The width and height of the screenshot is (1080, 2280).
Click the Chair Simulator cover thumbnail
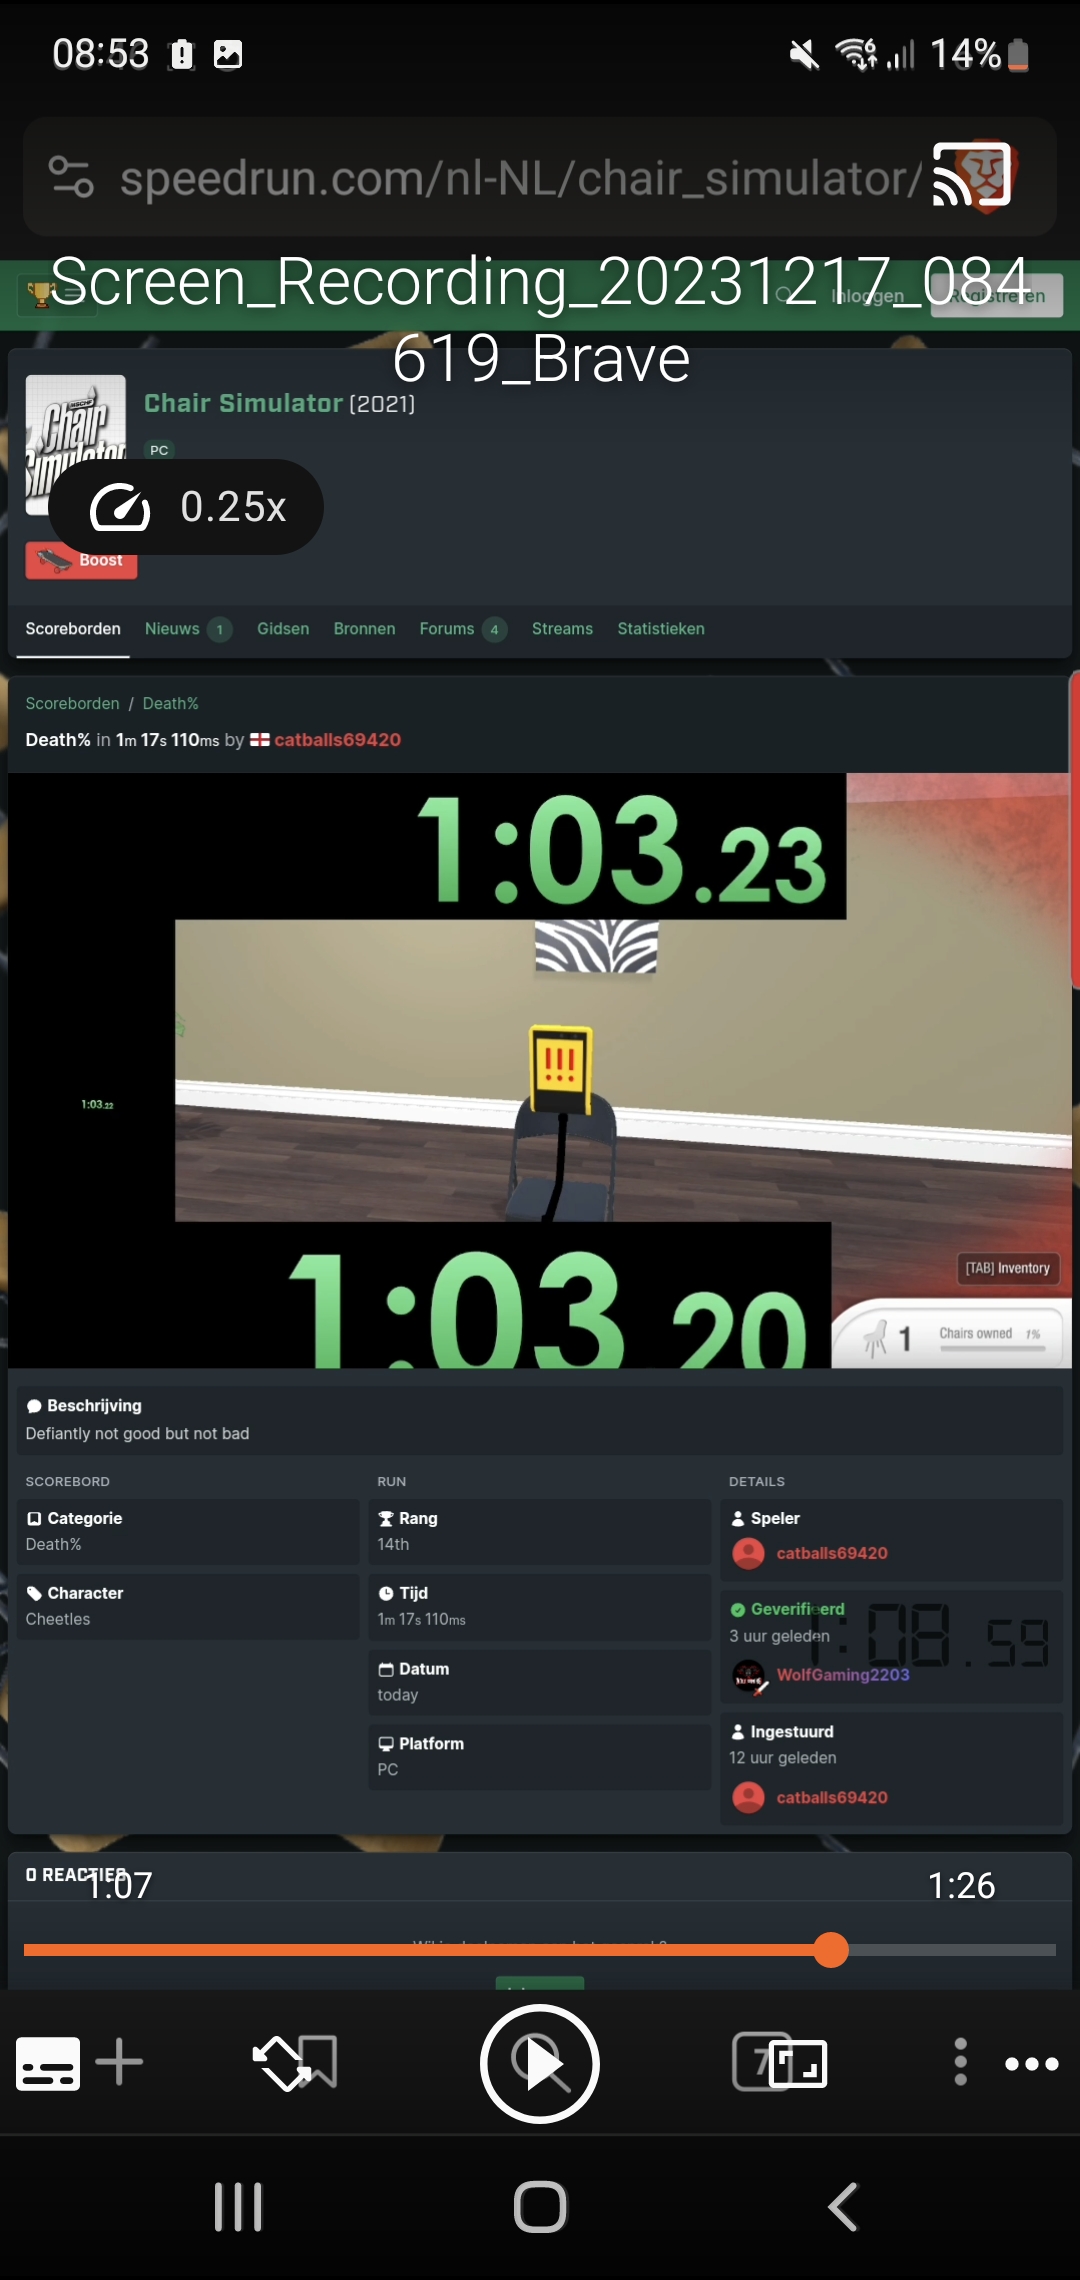[75, 444]
